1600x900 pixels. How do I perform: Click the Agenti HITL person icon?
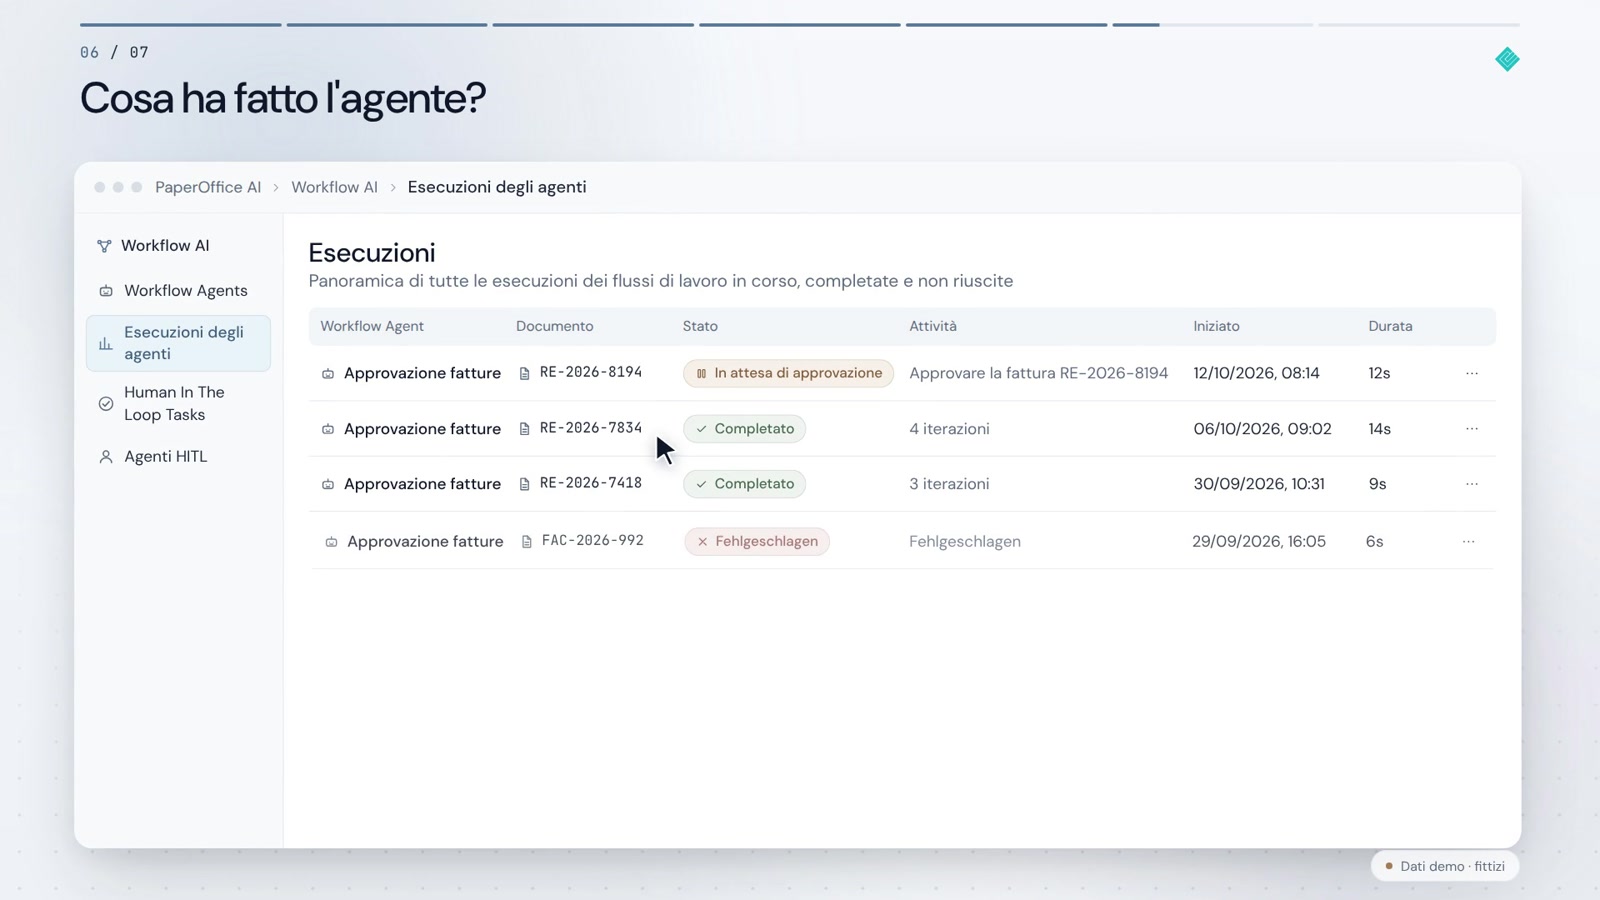pos(106,457)
